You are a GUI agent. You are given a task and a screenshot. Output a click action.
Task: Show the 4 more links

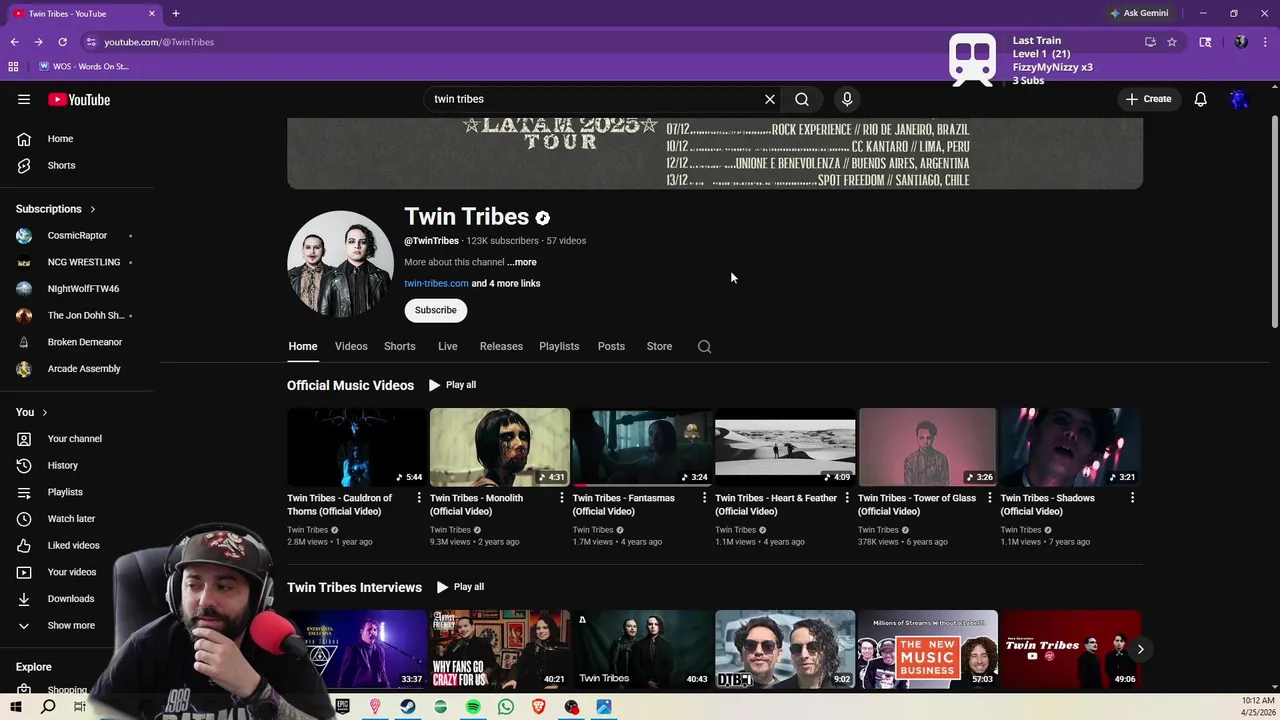point(506,283)
